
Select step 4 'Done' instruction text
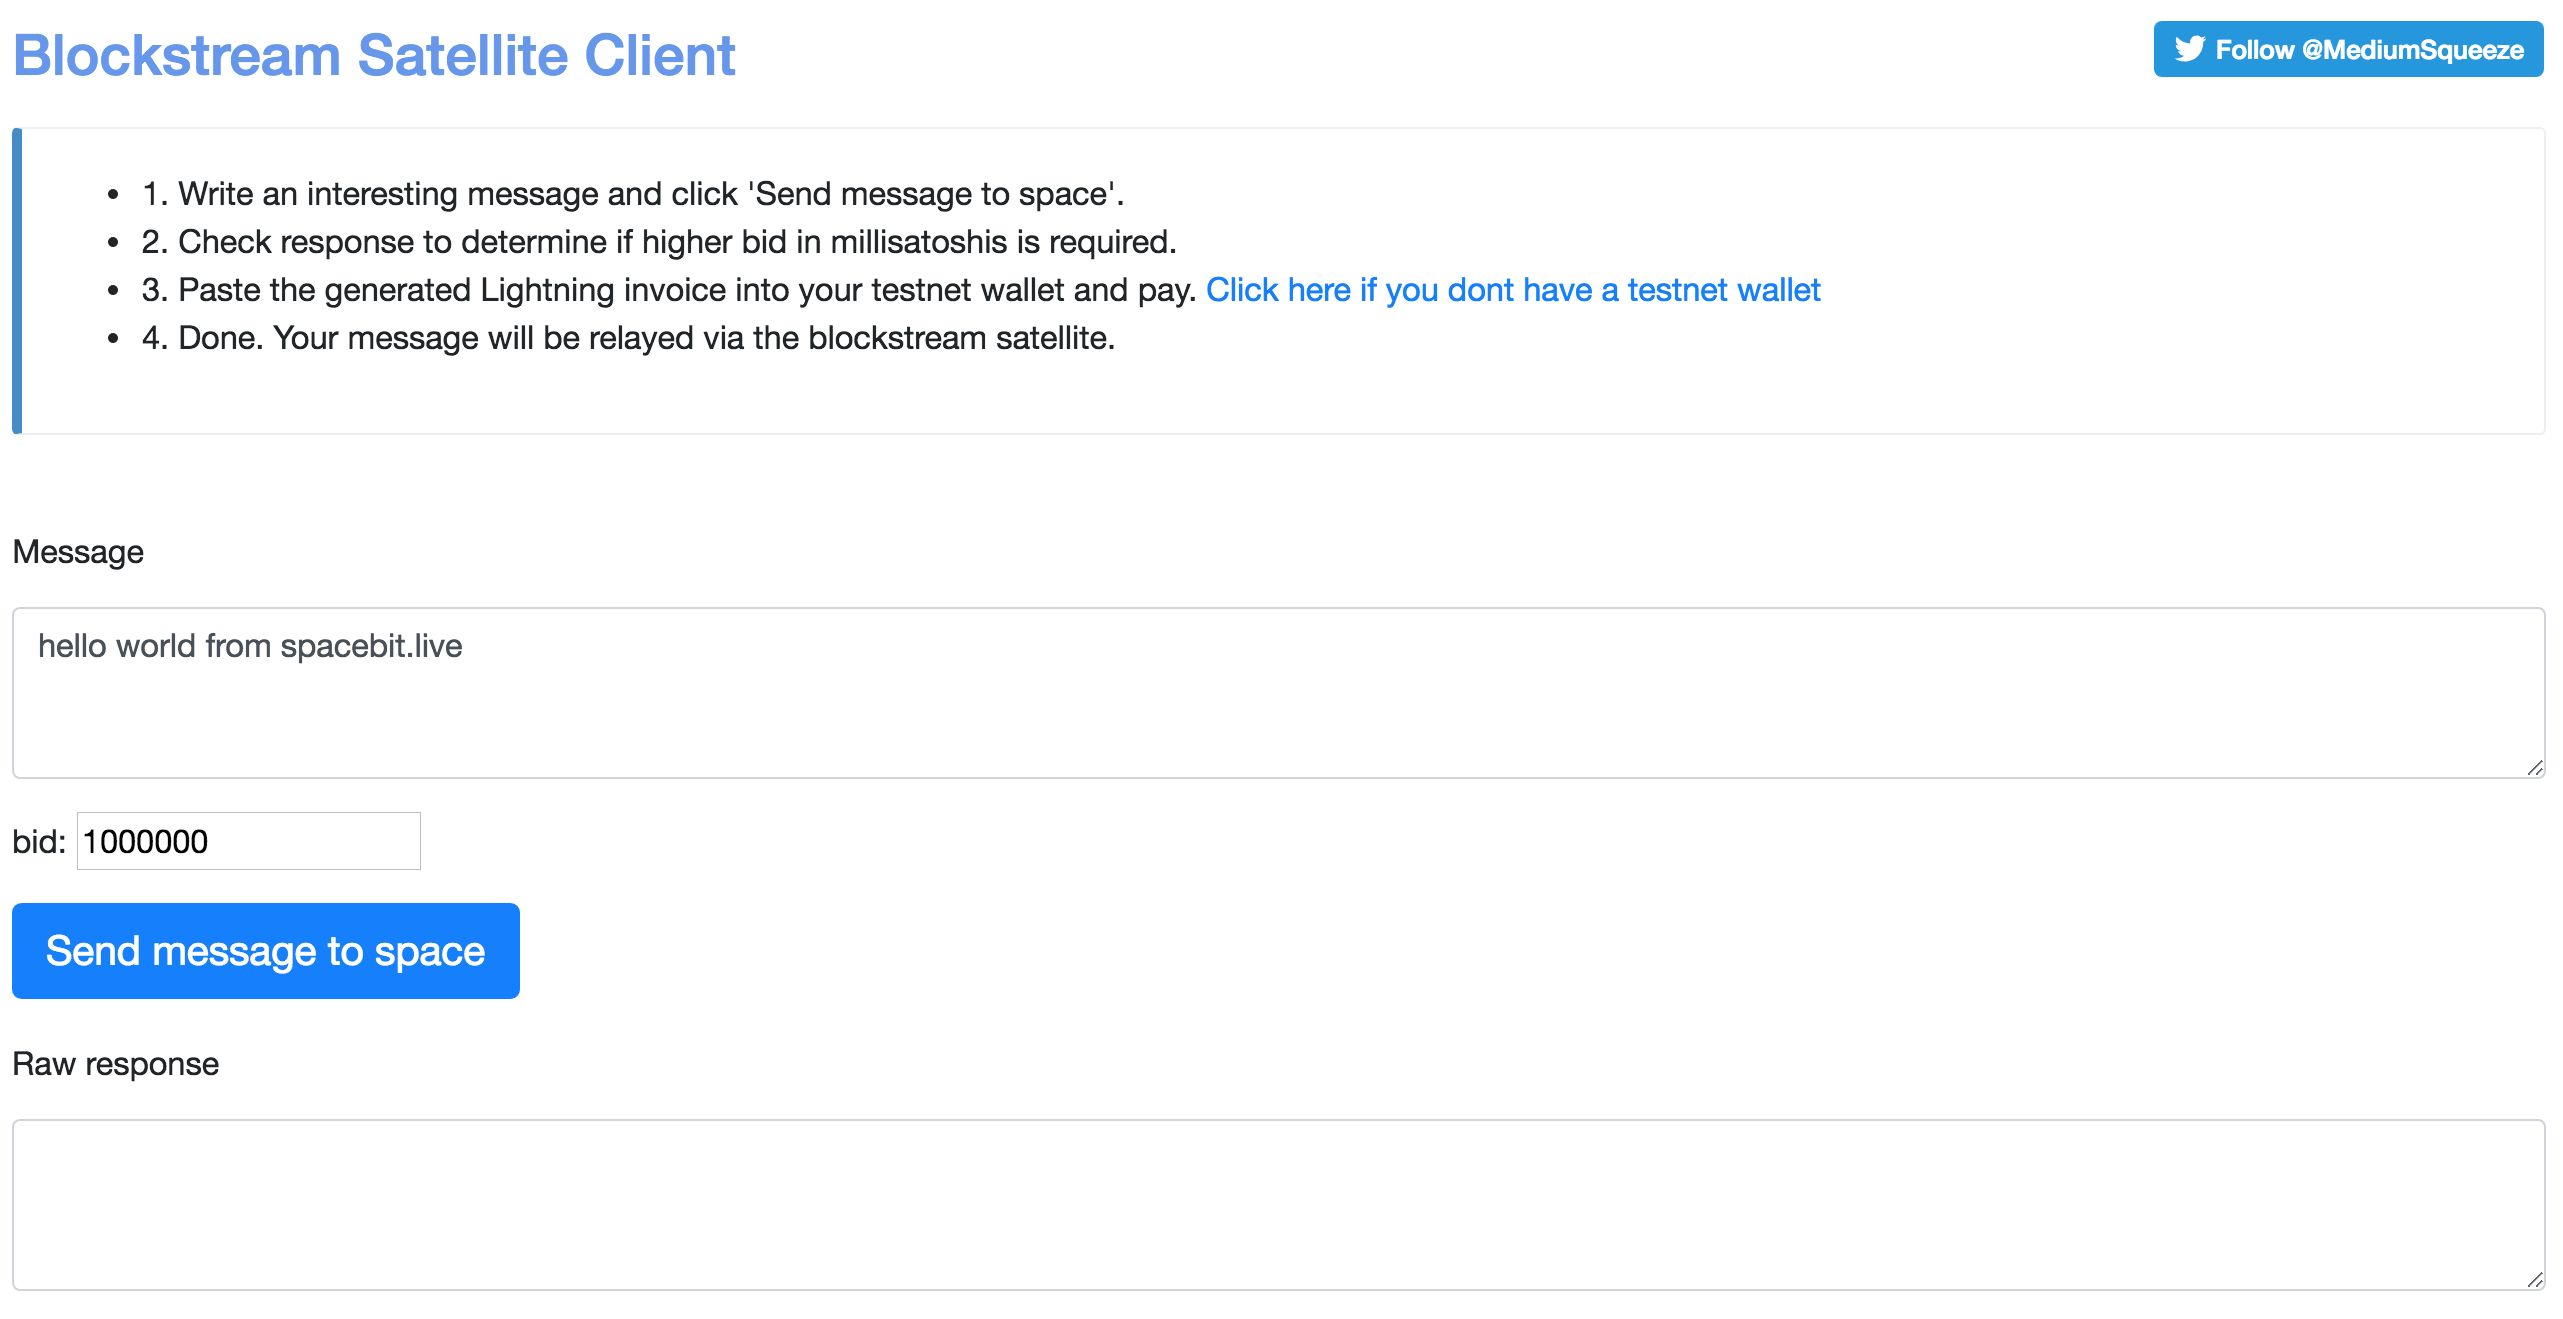pos(628,338)
